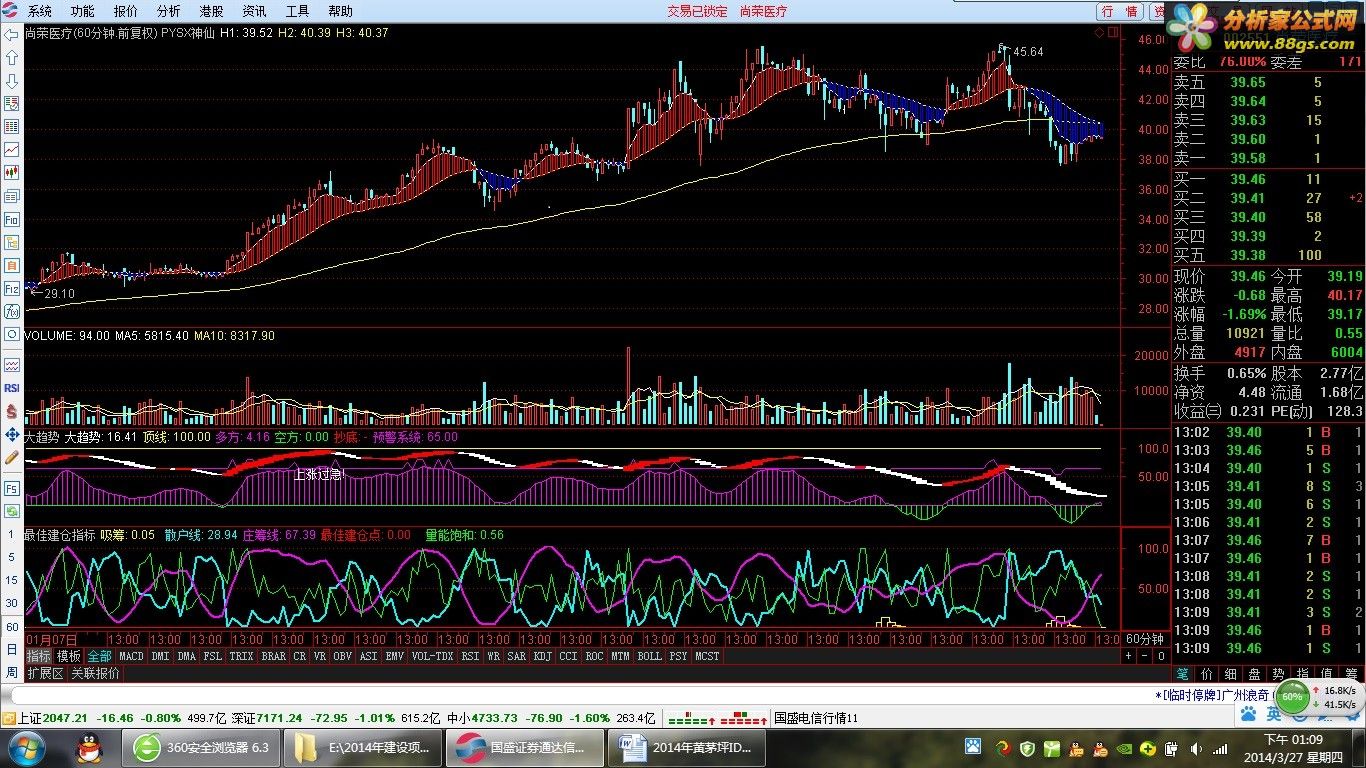Image resolution: width=1366 pixels, height=768 pixels.
Task: Open the 关联报价 tab
Action: point(95,673)
